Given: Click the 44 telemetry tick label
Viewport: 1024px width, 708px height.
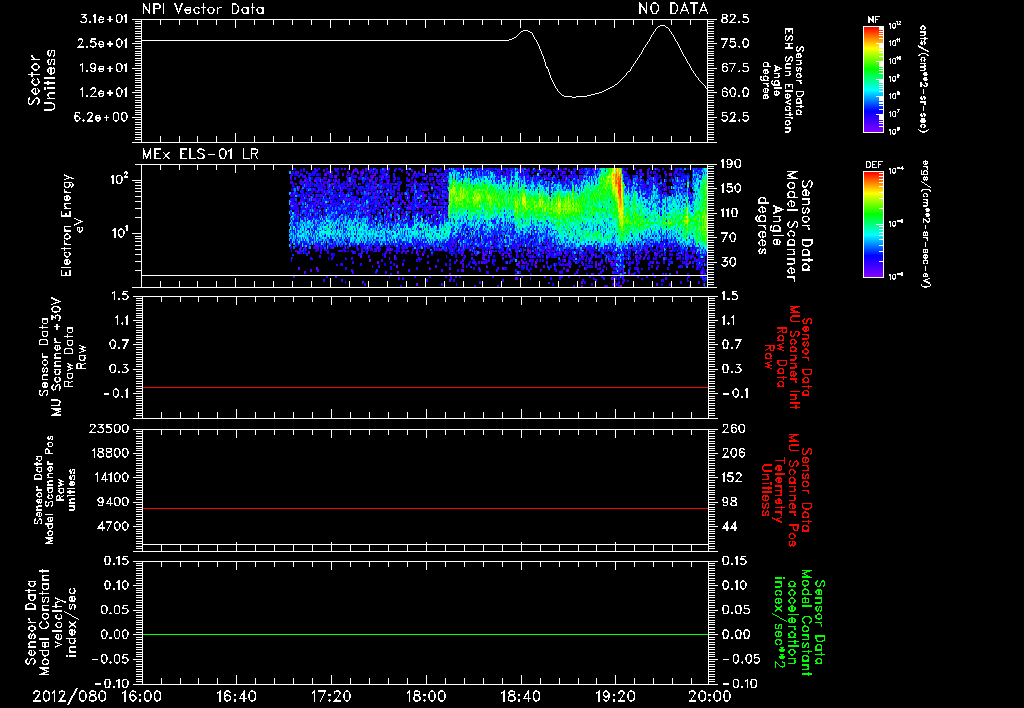Looking at the screenshot, I should pos(731,526).
